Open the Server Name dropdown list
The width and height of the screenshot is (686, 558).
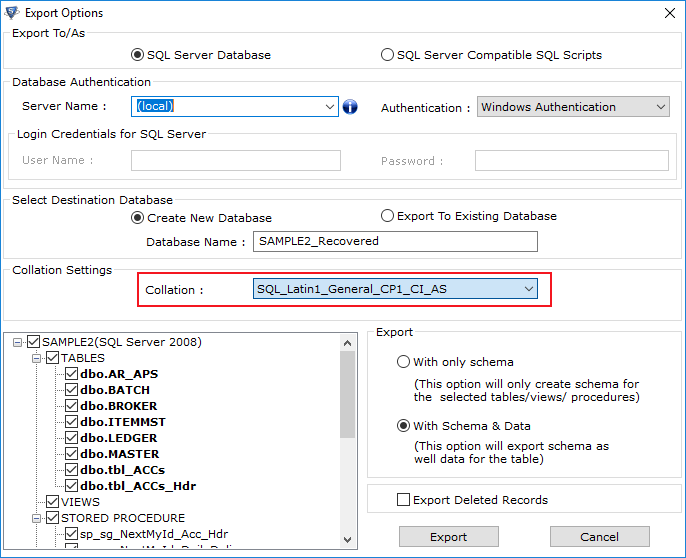pyautogui.click(x=329, y=107)
